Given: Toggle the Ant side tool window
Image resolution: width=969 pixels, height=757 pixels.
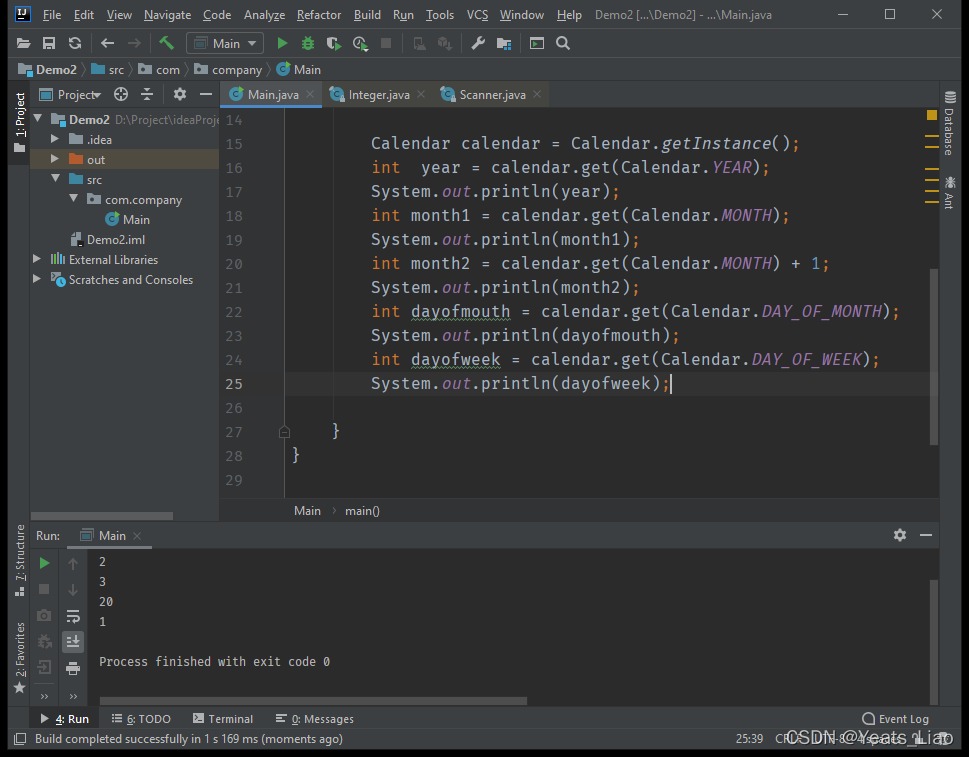Looking at the screenshot, I should [x=950, y=192].
